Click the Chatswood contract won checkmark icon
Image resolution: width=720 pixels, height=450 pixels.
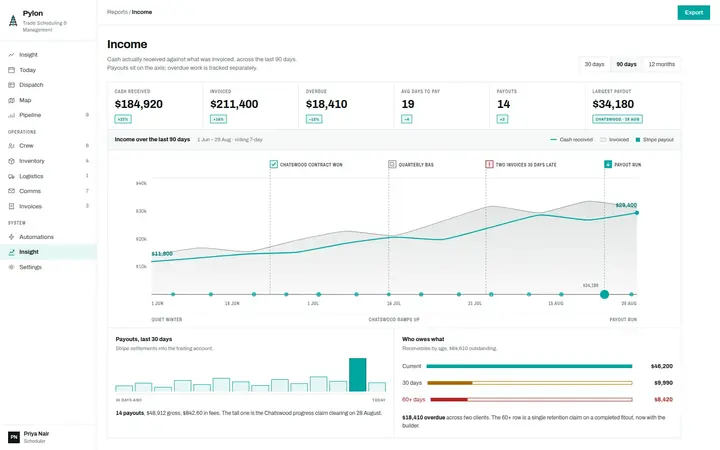coord(274,164)
